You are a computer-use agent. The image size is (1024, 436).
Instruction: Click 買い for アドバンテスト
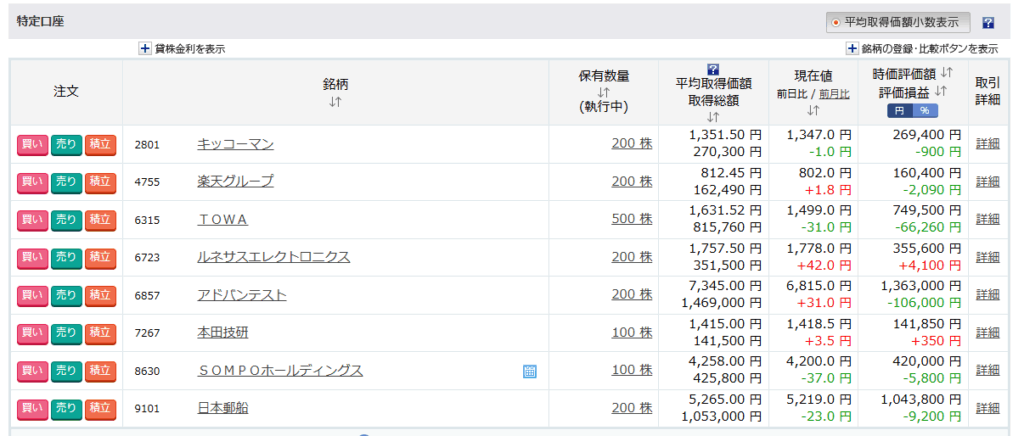pyautogui.click(x=32, y=295)
